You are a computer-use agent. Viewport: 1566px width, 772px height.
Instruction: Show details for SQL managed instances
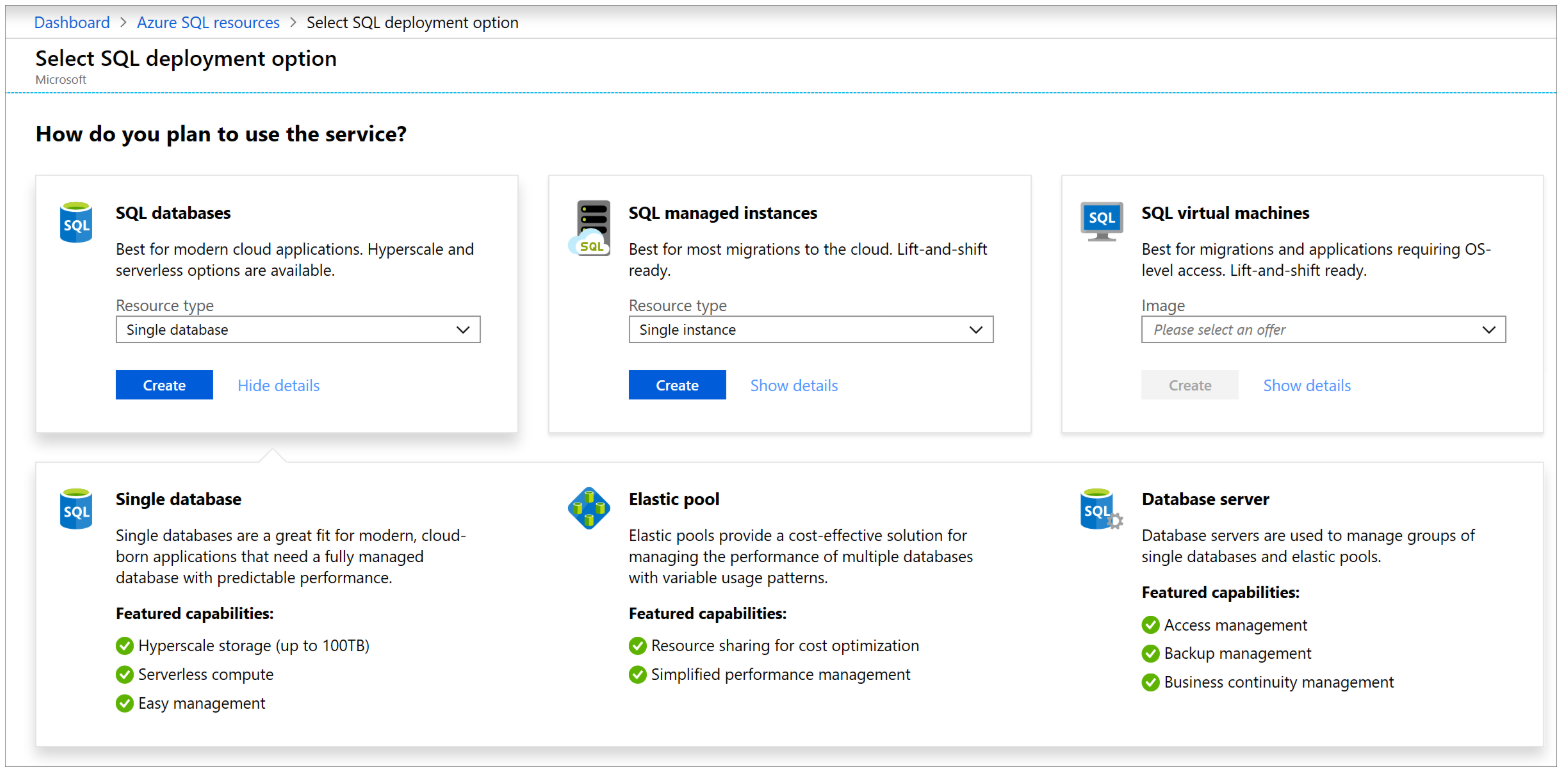click(x=794, y=385)
